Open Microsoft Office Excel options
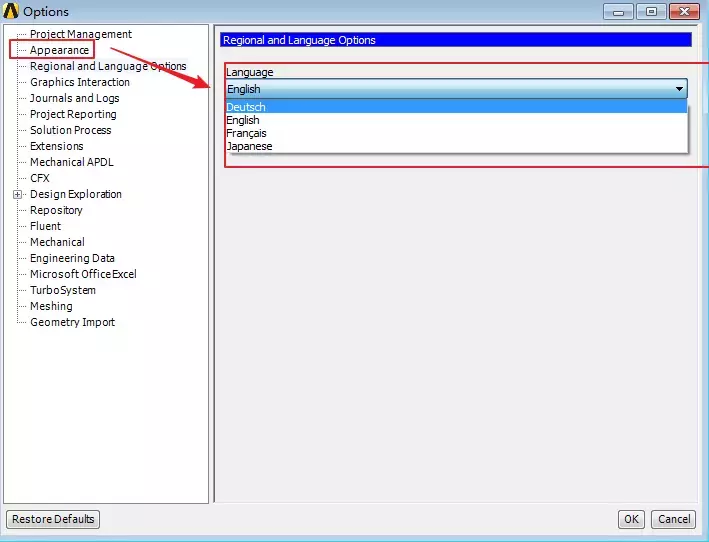The height and width of the screenshot is (542, 709). click(x=83, y=274)
